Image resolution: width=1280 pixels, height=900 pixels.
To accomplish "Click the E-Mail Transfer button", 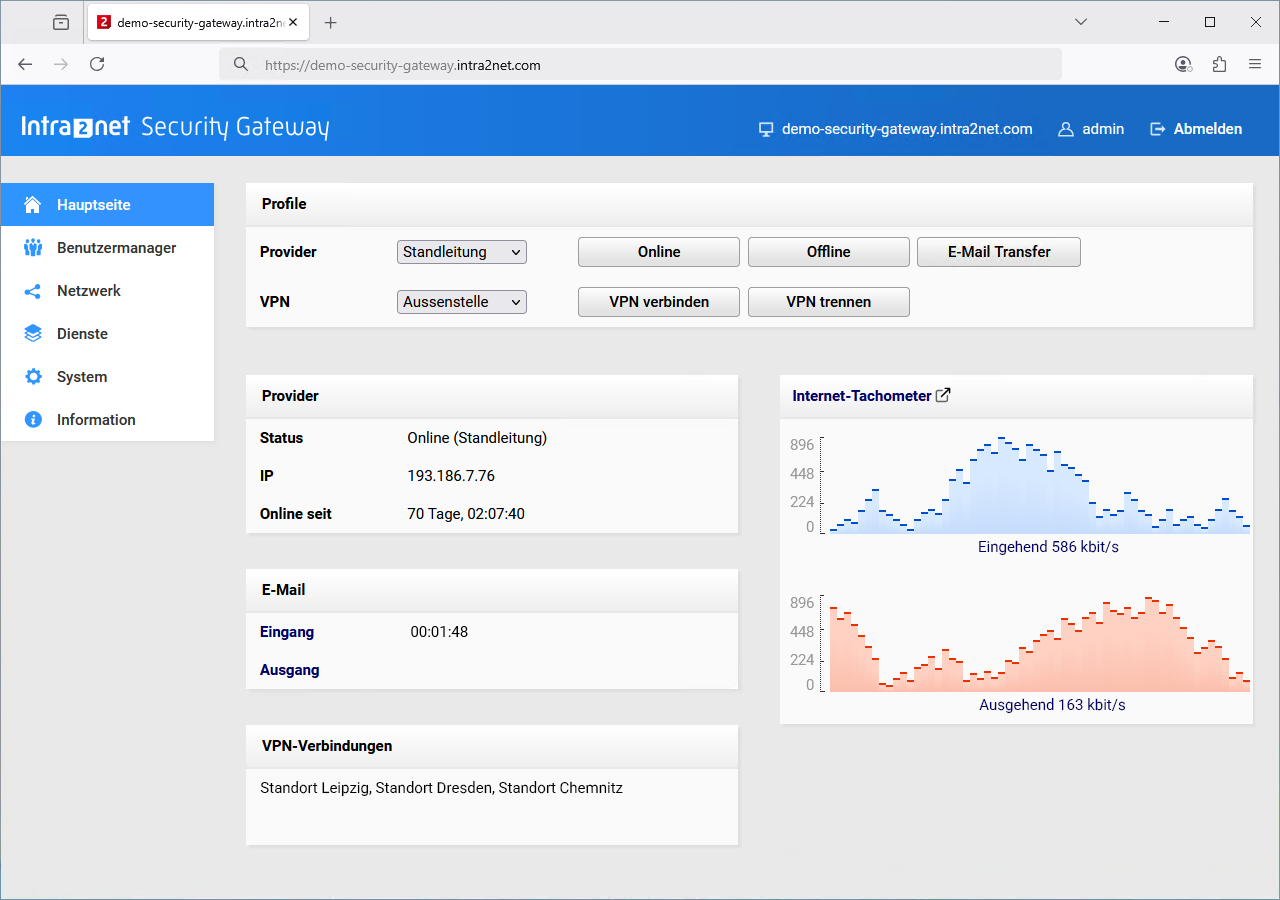I will pos(998,252).
